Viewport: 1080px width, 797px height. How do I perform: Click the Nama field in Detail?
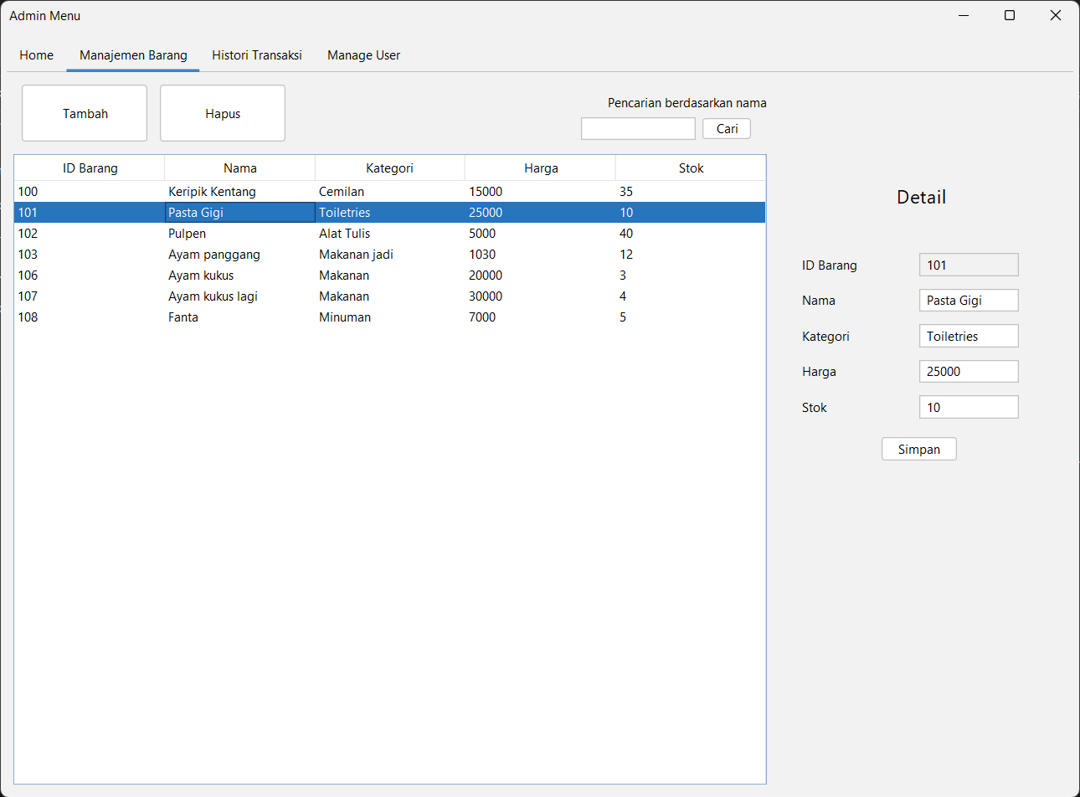[x=967, y=300]
